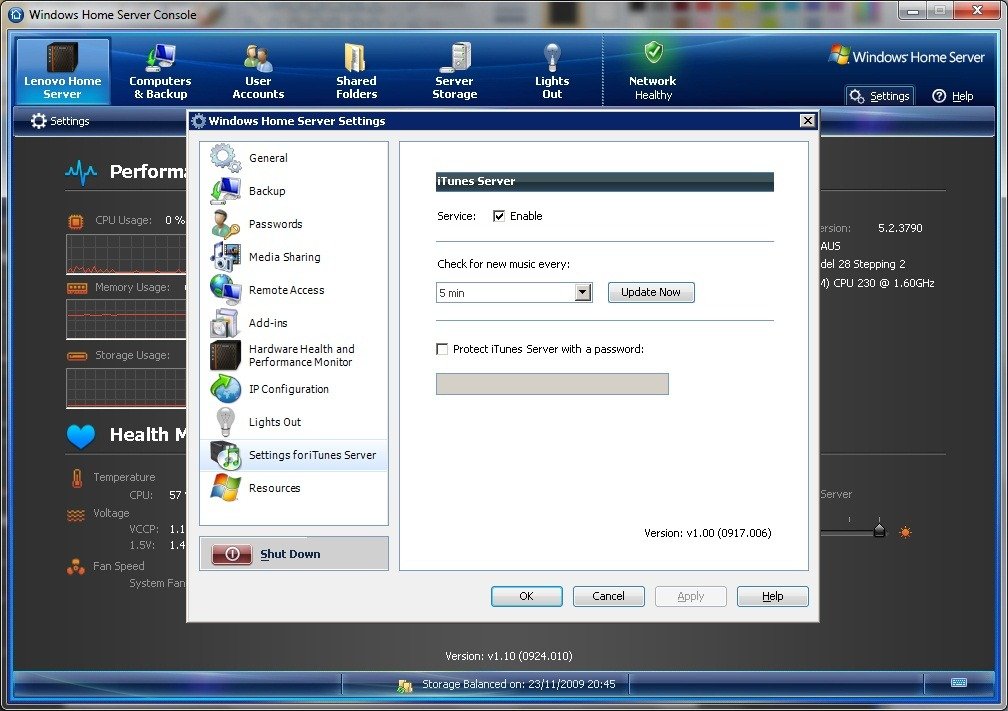Click the Windows Home Server logo

tap(906, 56)
